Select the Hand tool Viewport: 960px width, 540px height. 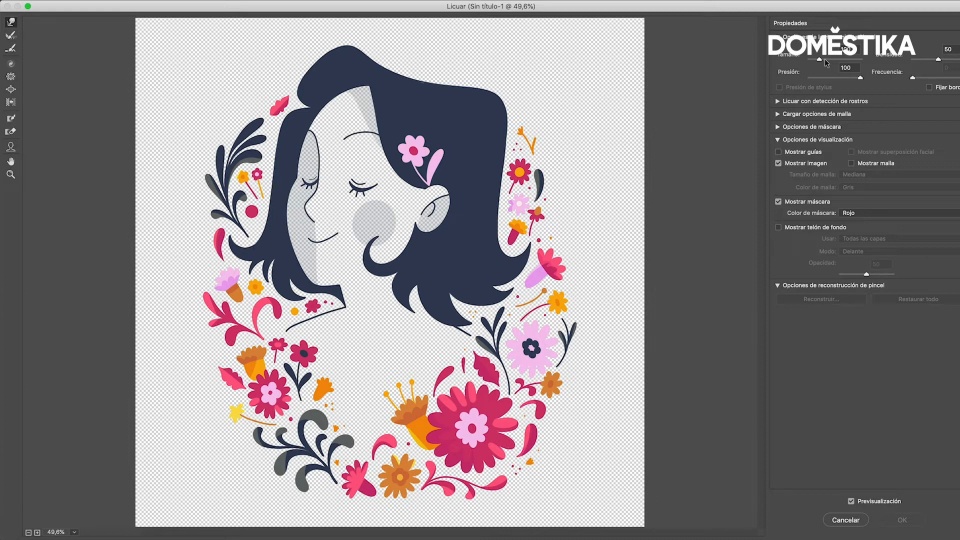(x=11, y=161)
